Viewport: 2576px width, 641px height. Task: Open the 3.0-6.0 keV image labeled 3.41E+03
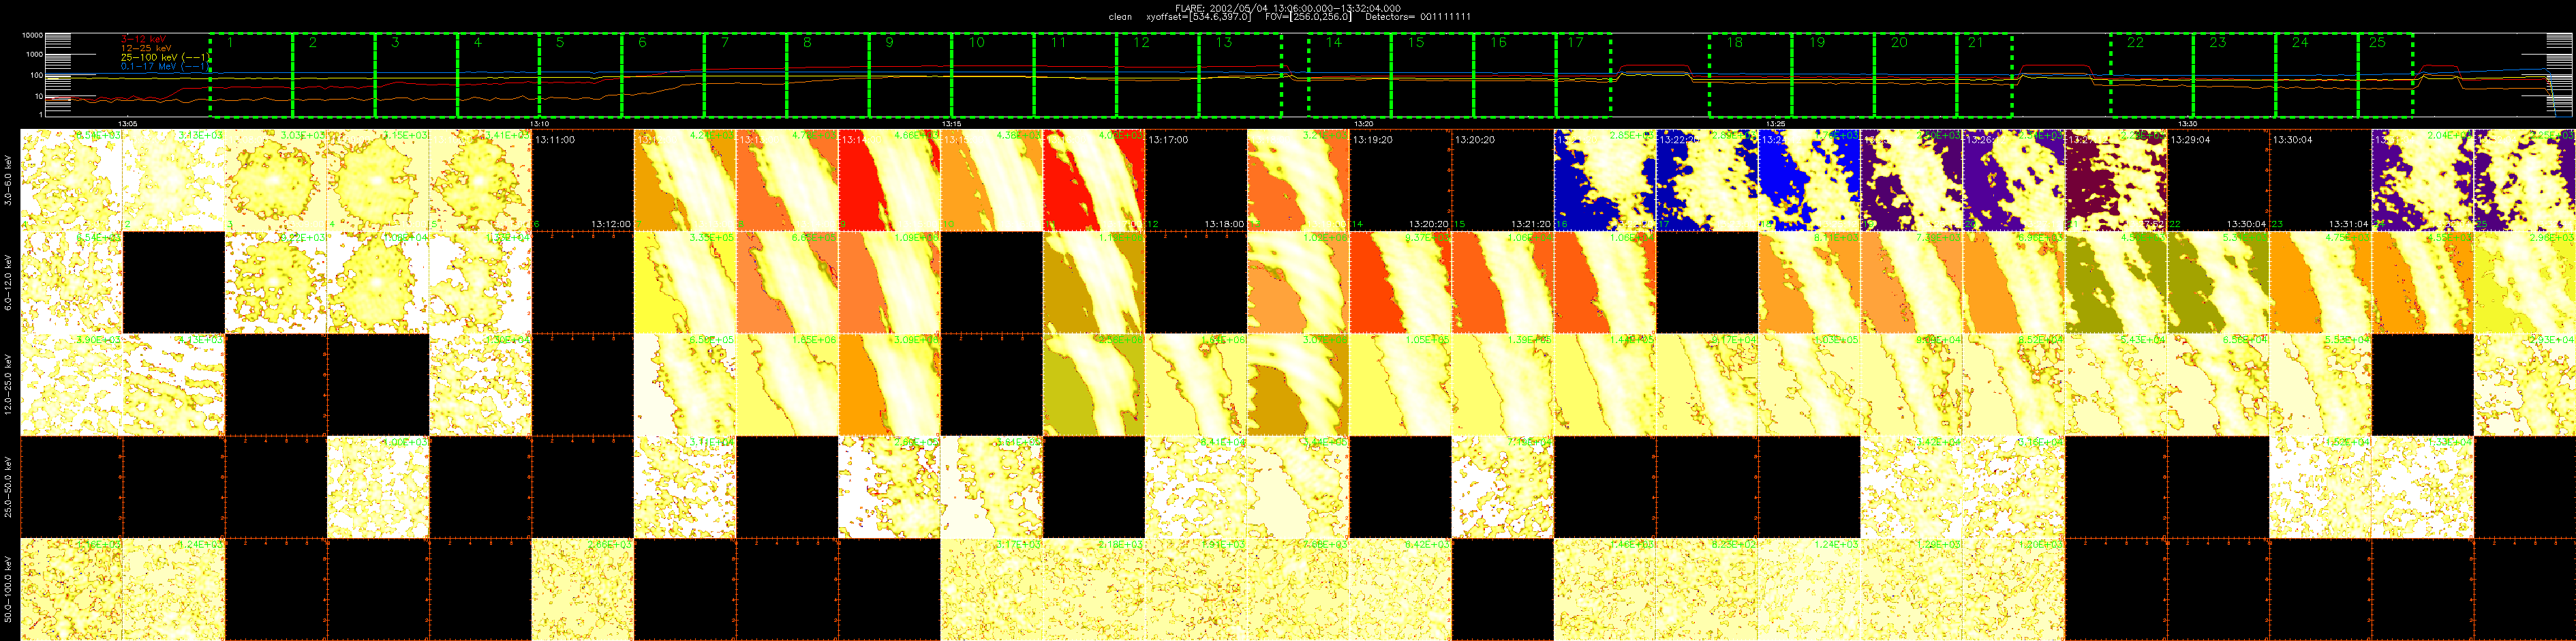tap(480, 180)
